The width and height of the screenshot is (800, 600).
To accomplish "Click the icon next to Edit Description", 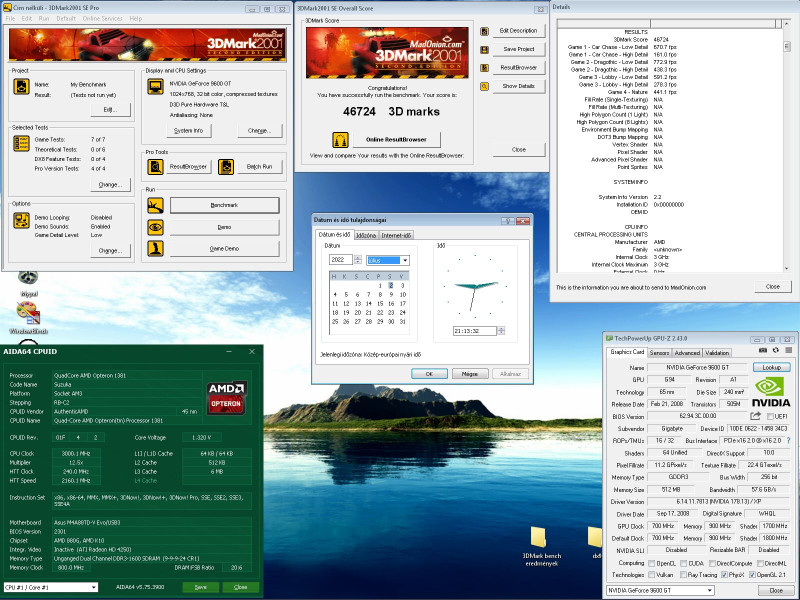I will [484, 31].
